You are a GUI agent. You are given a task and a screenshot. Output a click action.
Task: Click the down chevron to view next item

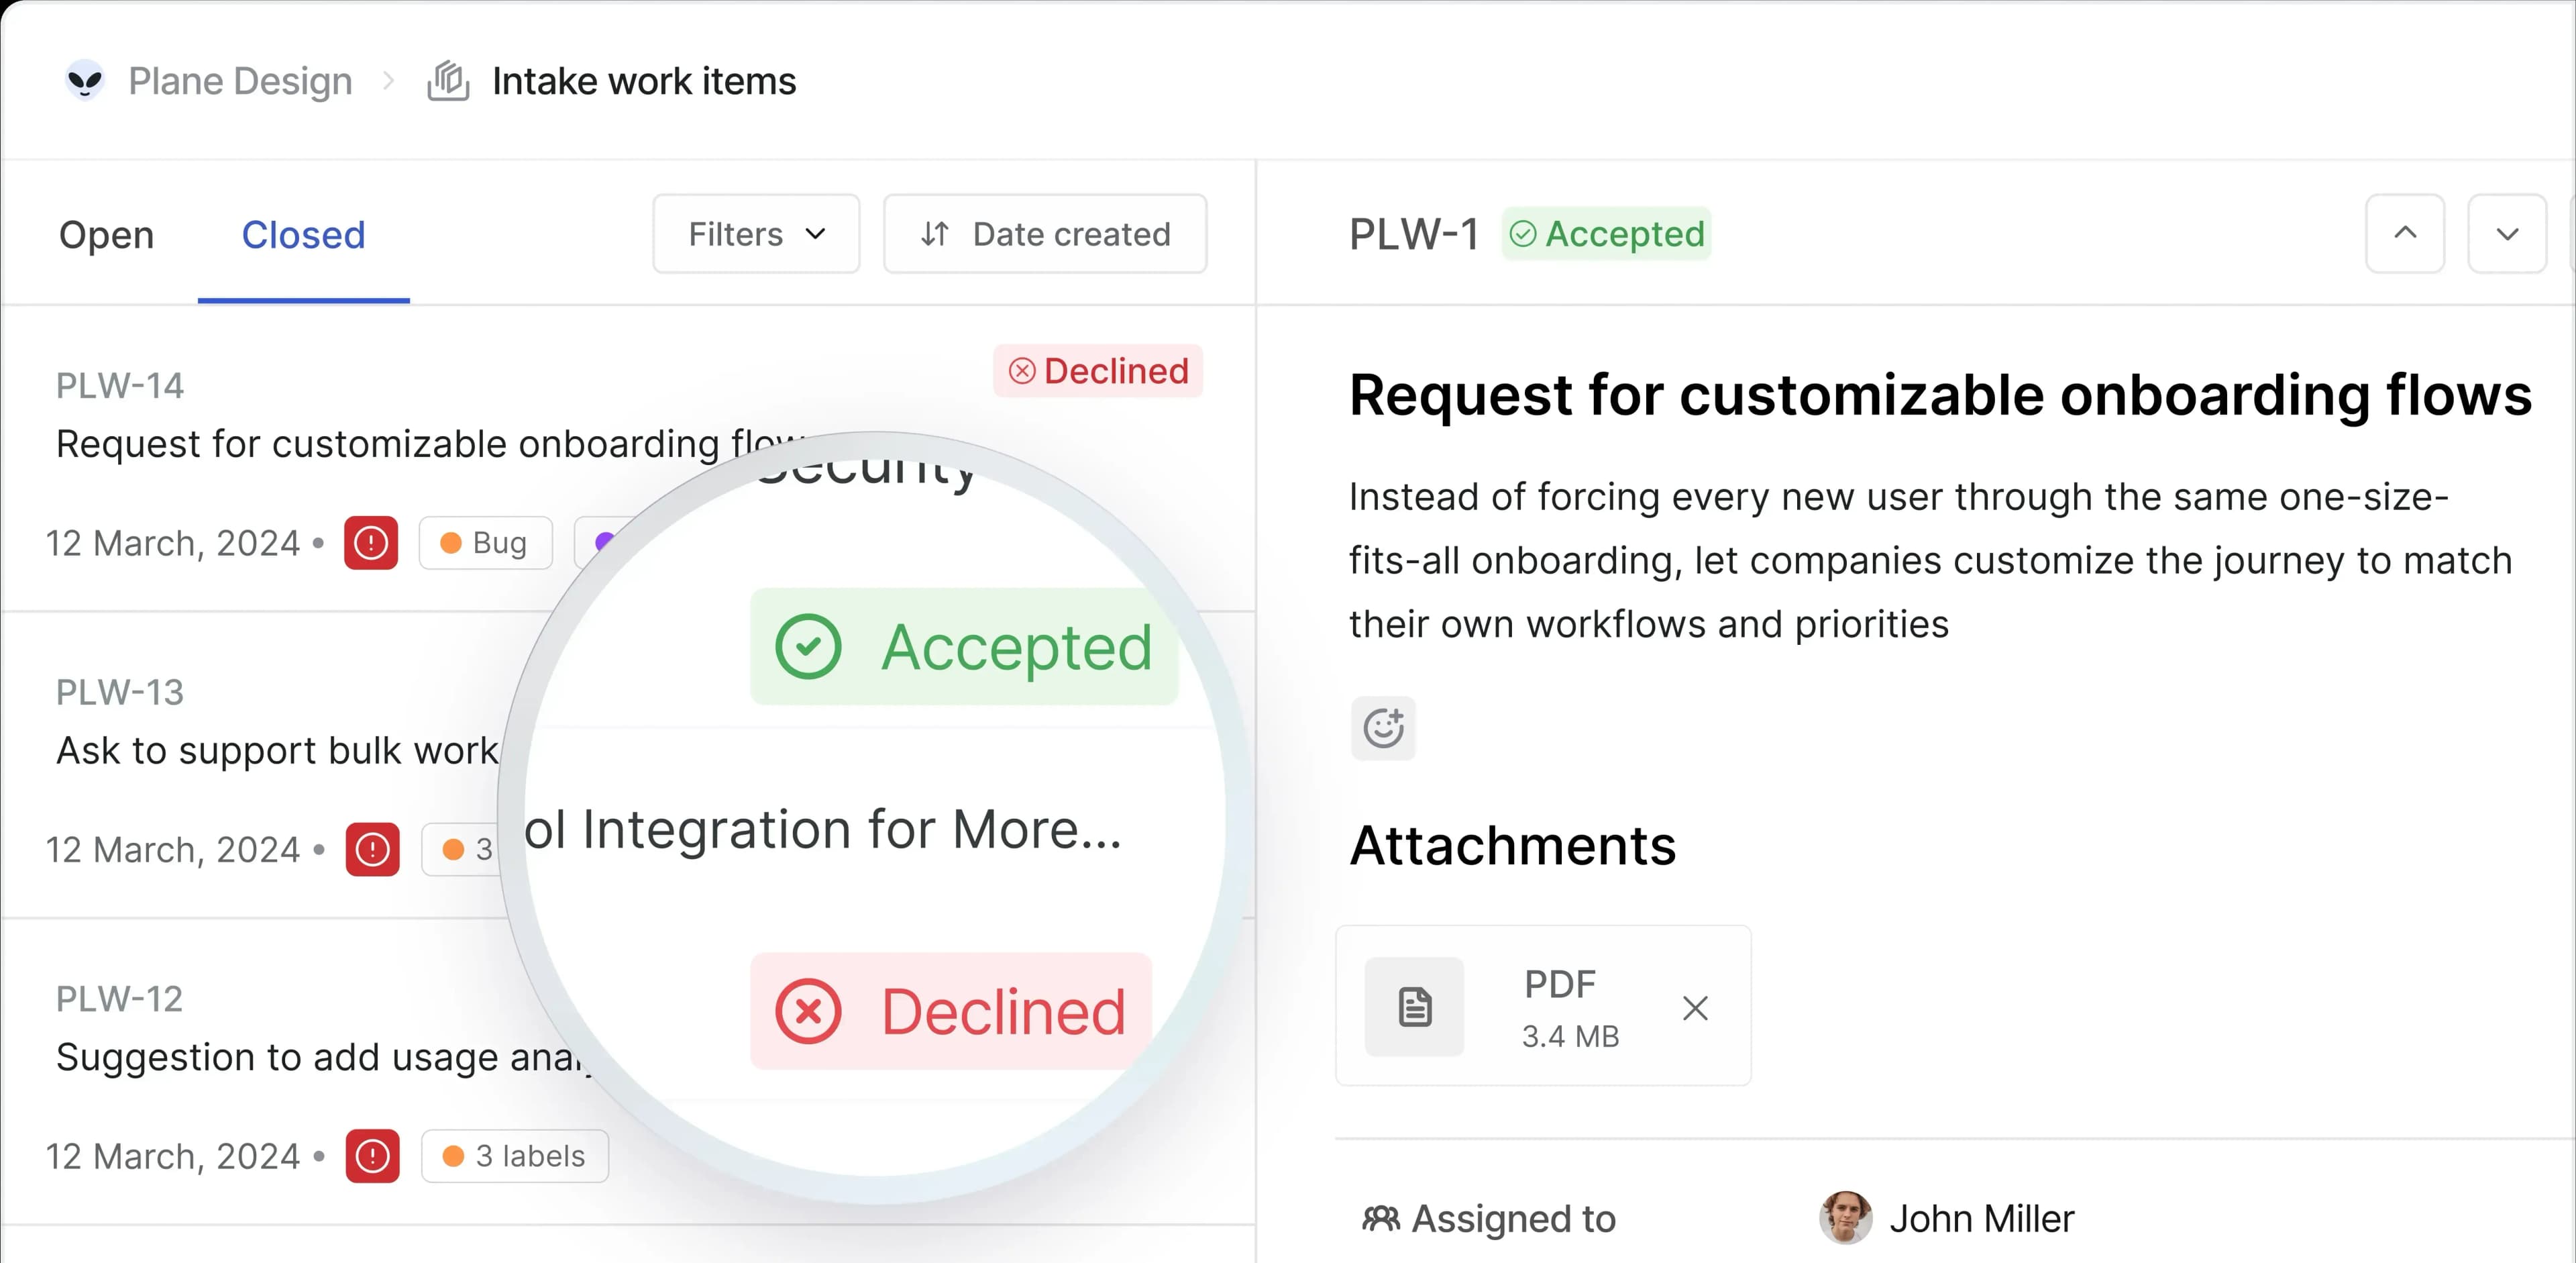tap(2507, 234)
